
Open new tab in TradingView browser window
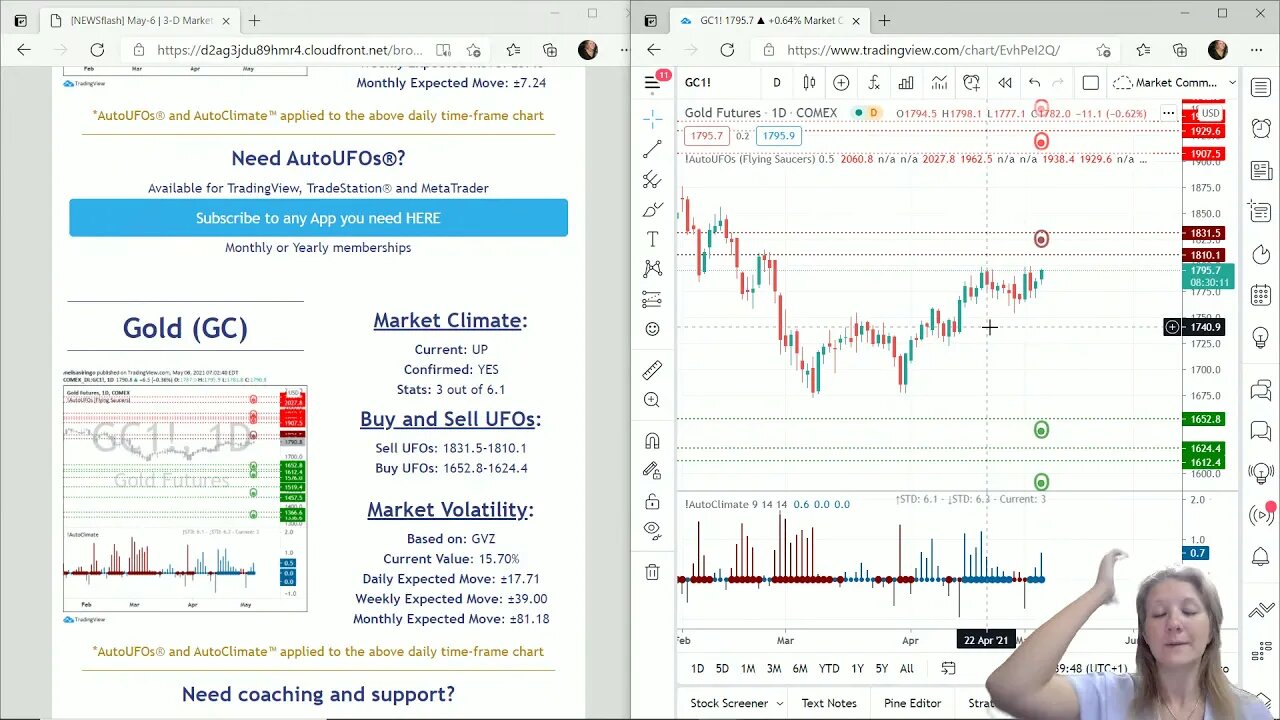coord(884,20)
